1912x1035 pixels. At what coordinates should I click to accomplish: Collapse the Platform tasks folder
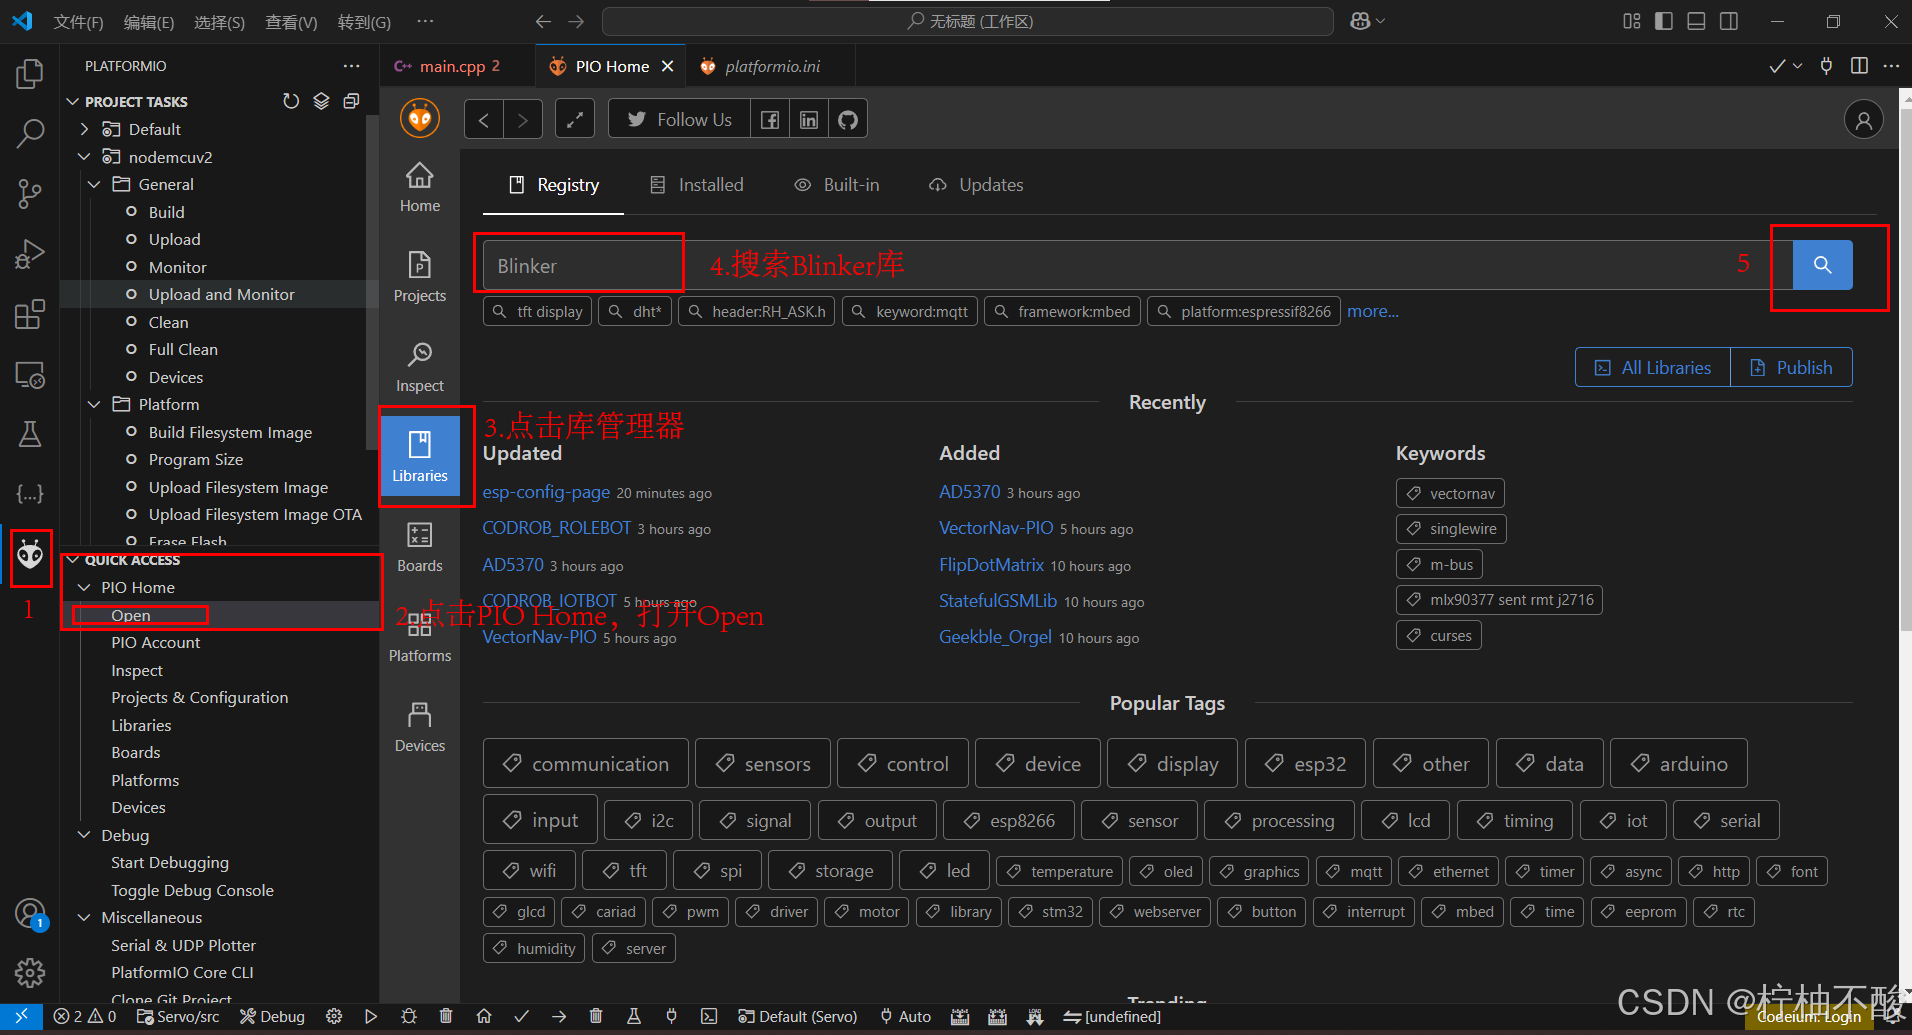pos(94,404)
